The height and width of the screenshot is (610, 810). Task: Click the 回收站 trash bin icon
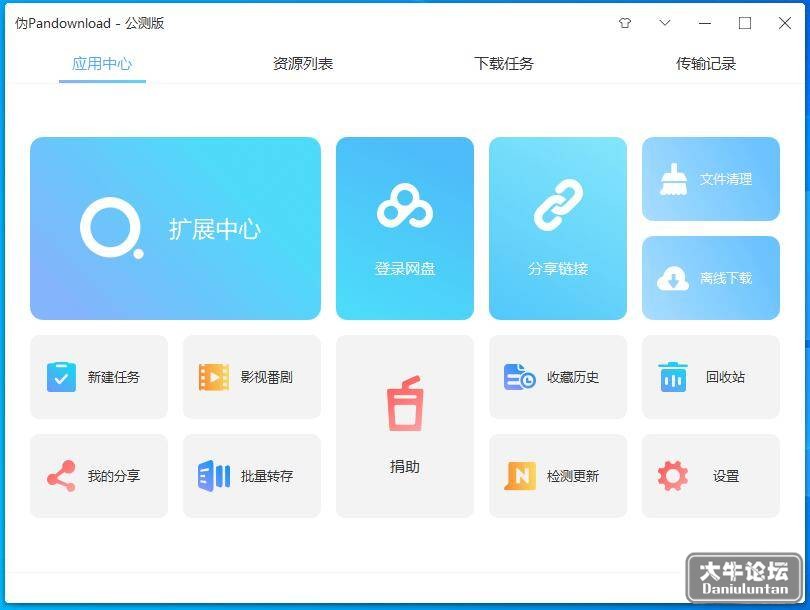click(673, 377)
